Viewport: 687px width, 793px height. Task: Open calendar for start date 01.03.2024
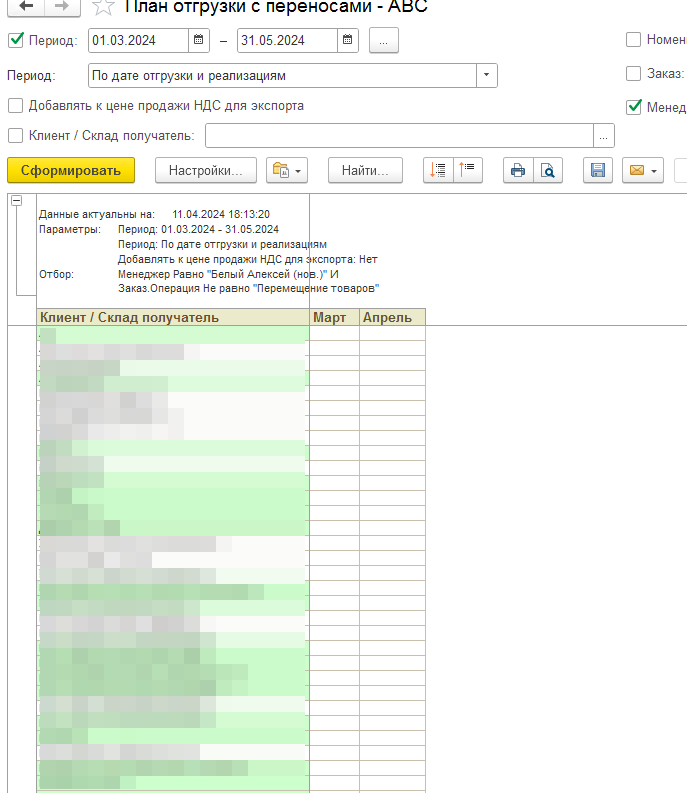199,41
